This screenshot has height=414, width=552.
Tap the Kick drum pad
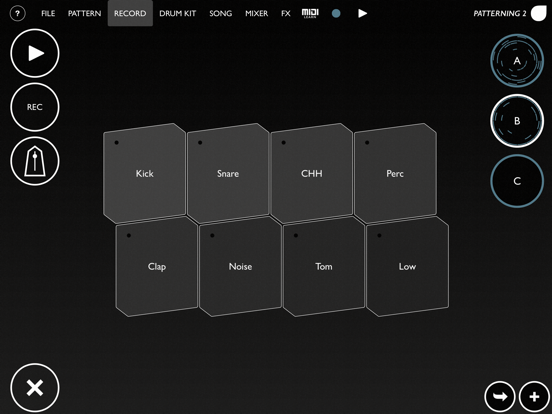pos(144,173)
